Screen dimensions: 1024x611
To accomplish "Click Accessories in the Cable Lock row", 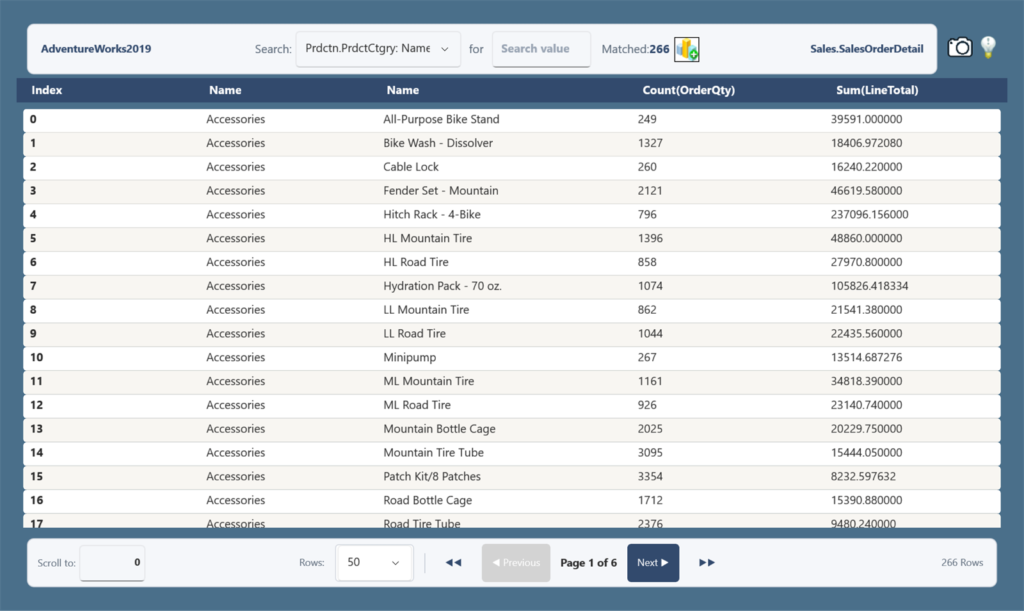I will point(236,167).
